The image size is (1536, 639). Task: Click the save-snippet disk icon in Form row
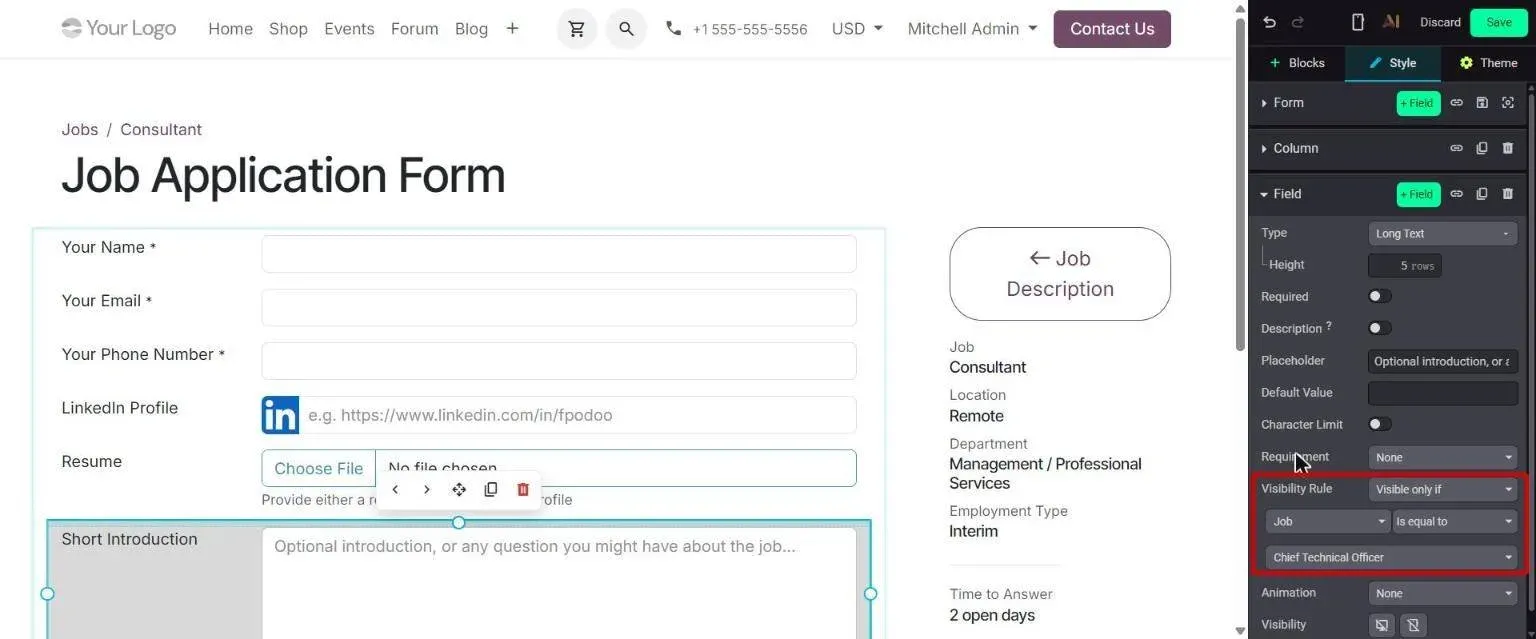(x=1482, y=103)
